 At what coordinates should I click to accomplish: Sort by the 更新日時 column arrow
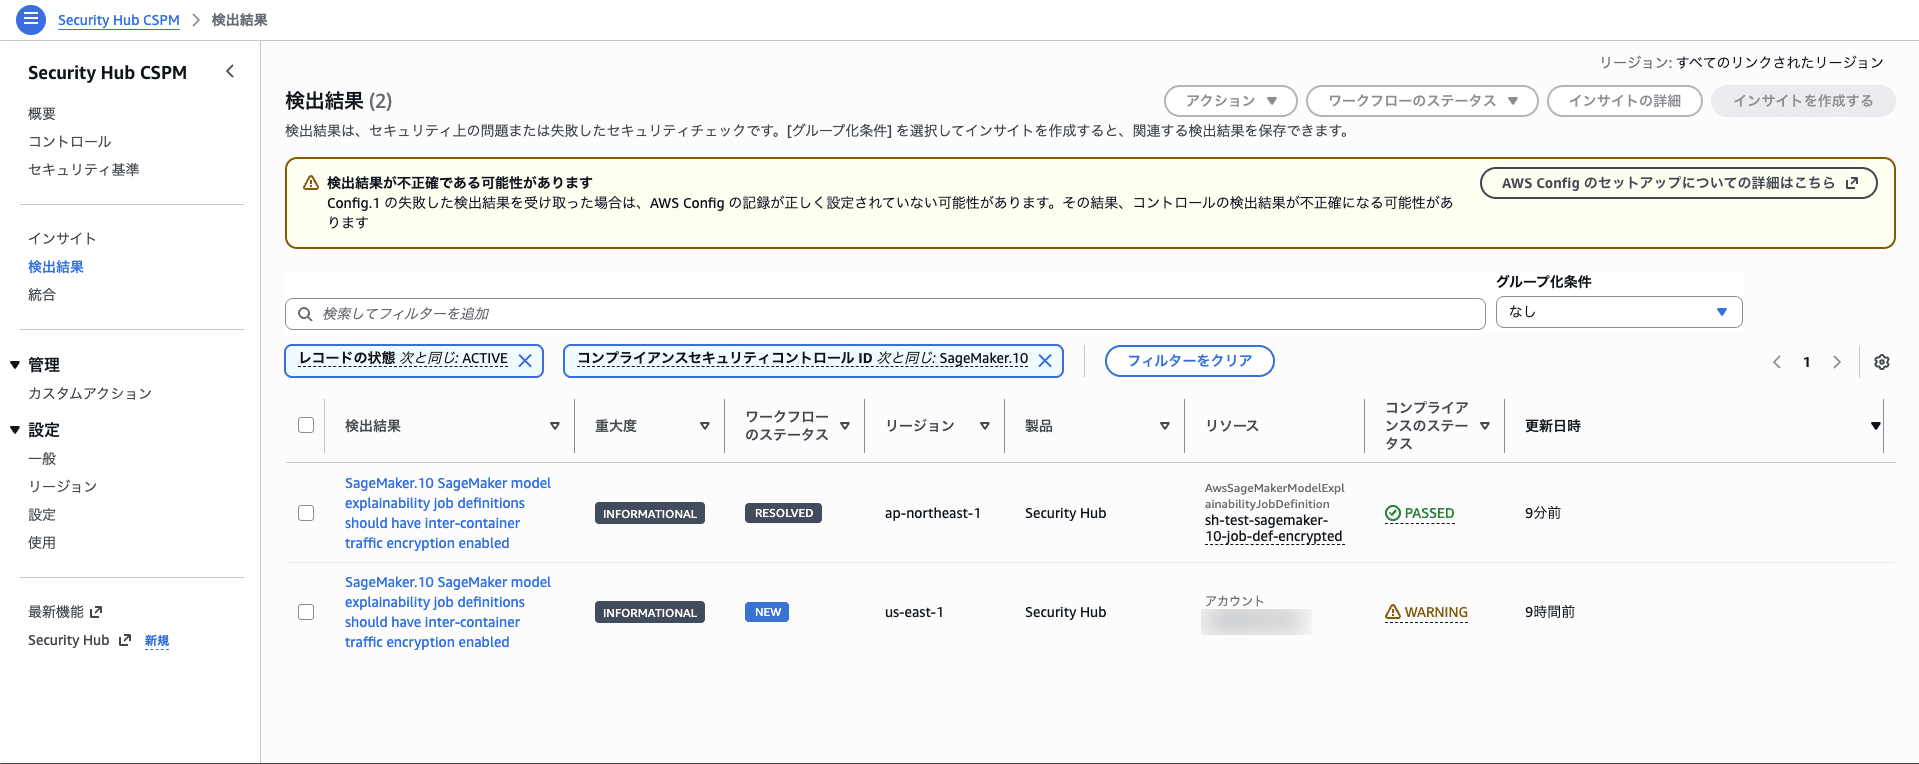(x=1875, y=426)
